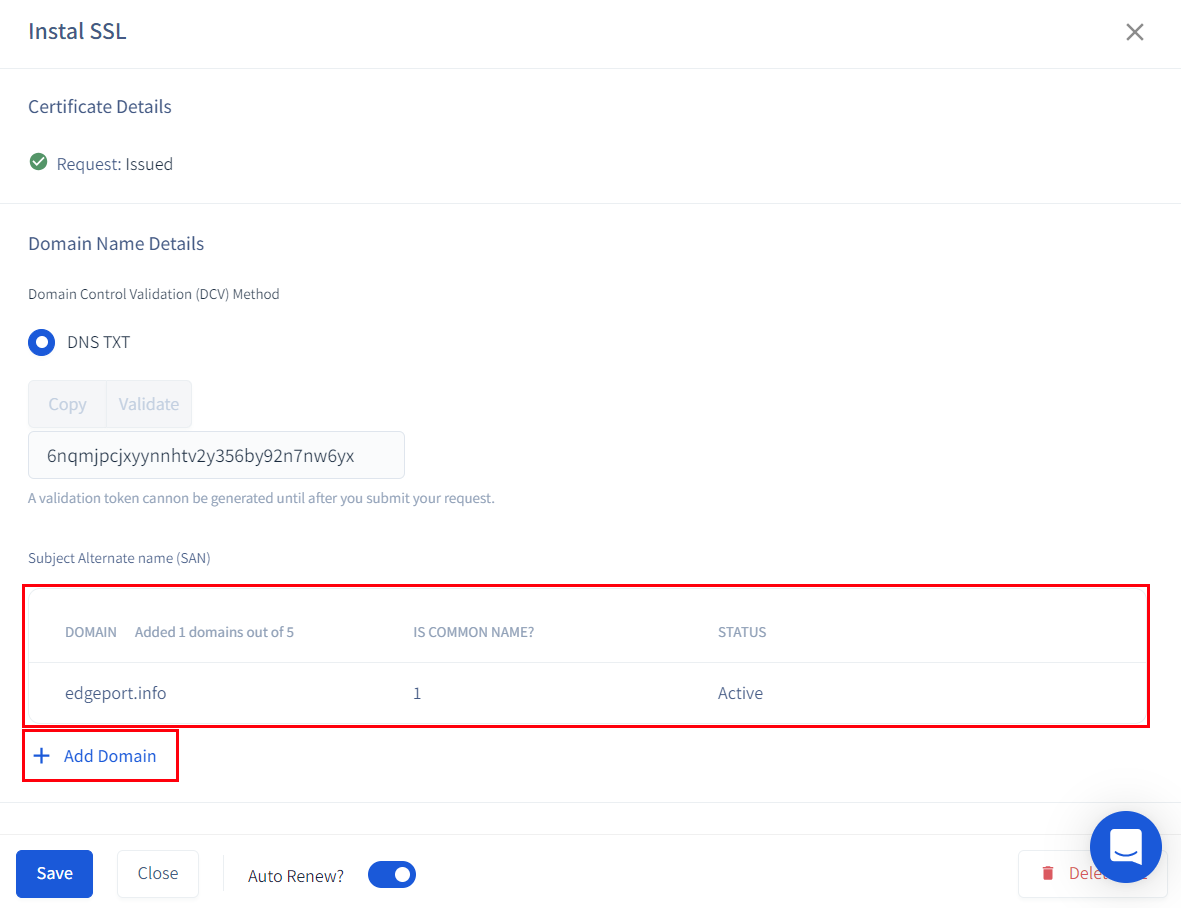Click the green Request Issued checkmark icon

pos(38,162)
